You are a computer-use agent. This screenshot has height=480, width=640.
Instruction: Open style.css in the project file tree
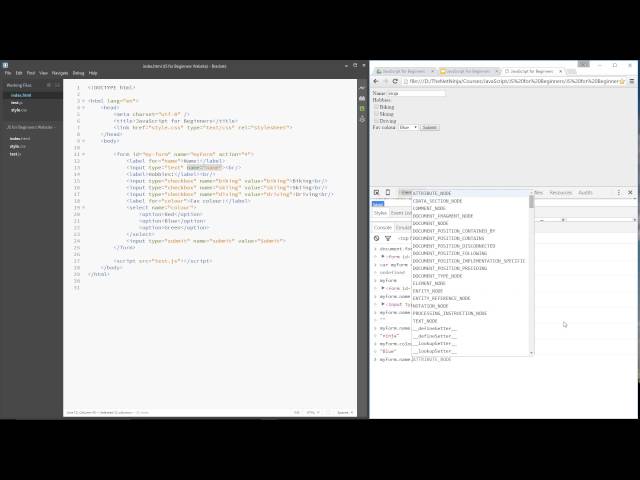point(18,146)
